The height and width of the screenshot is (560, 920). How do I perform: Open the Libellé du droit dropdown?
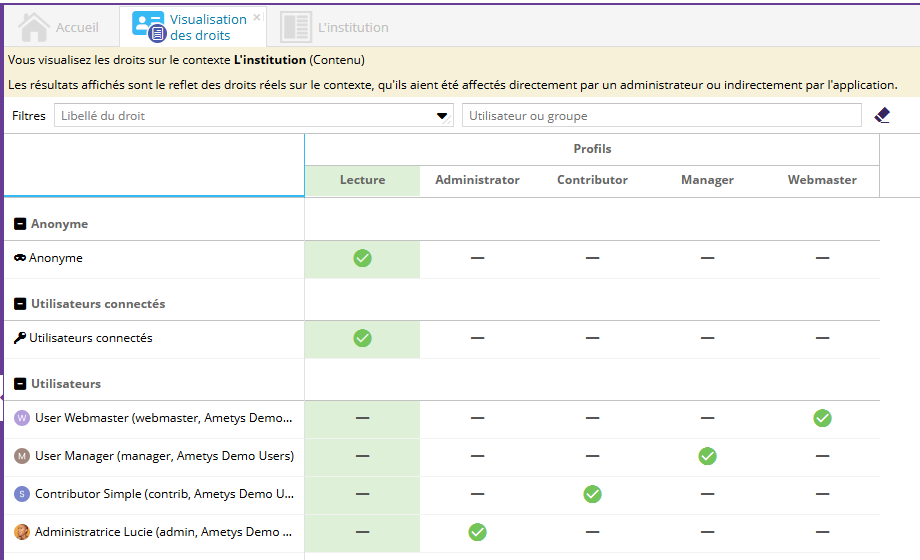tap(442, 116)
